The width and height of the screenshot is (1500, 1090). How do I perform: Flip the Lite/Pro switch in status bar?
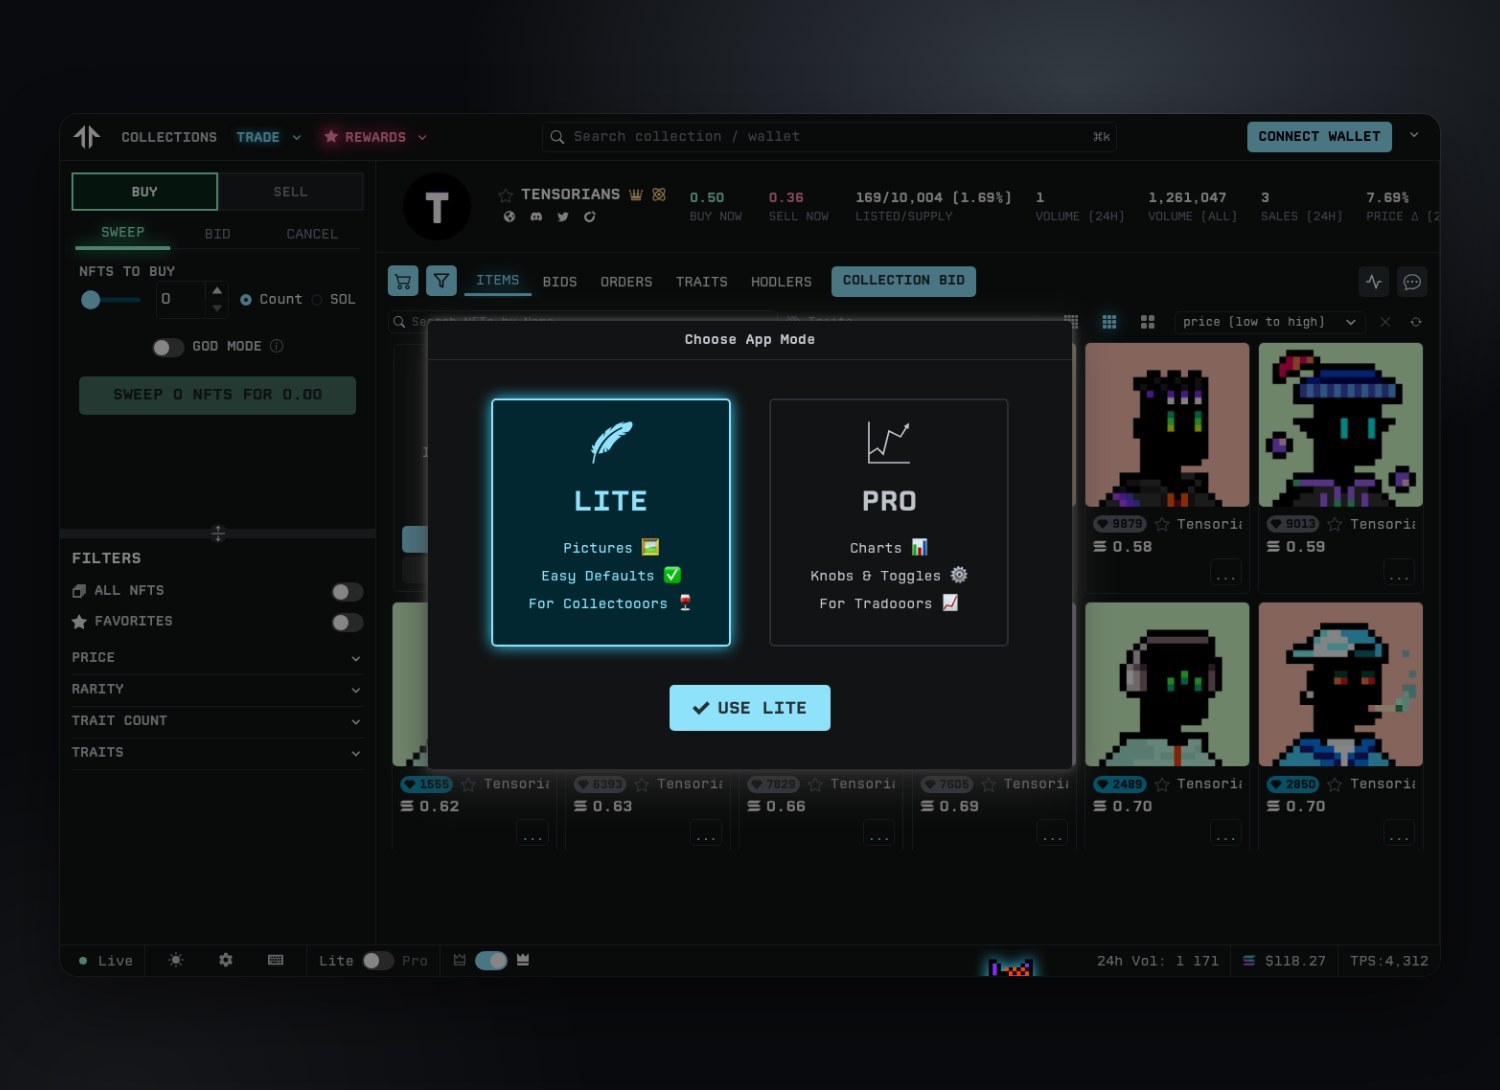click(x=377, y=961)
